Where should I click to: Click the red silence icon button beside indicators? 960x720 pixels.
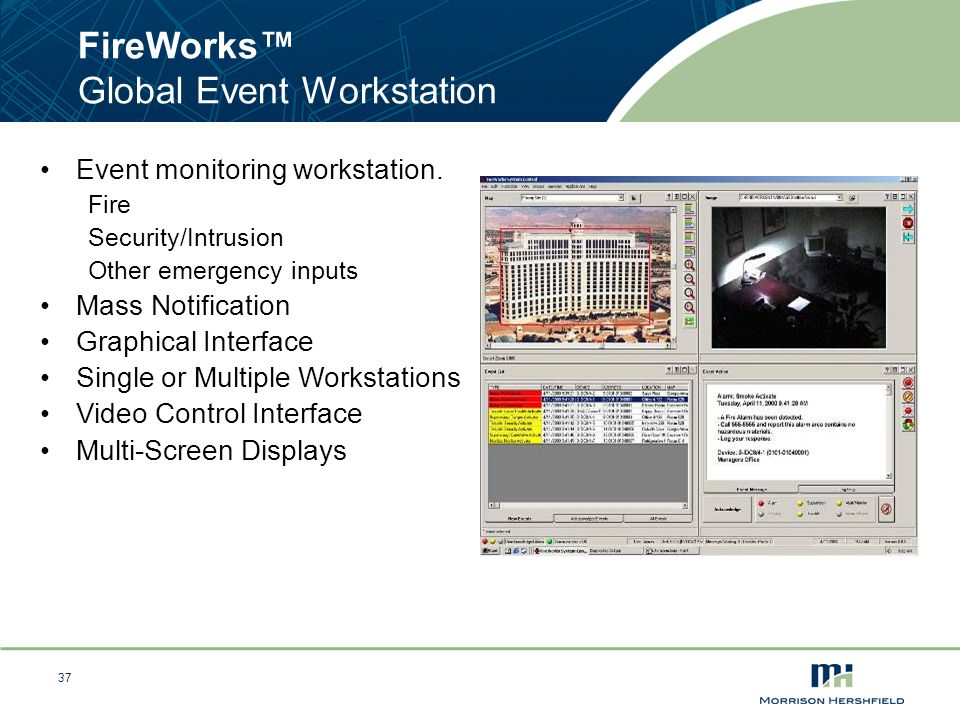[886, 509]
